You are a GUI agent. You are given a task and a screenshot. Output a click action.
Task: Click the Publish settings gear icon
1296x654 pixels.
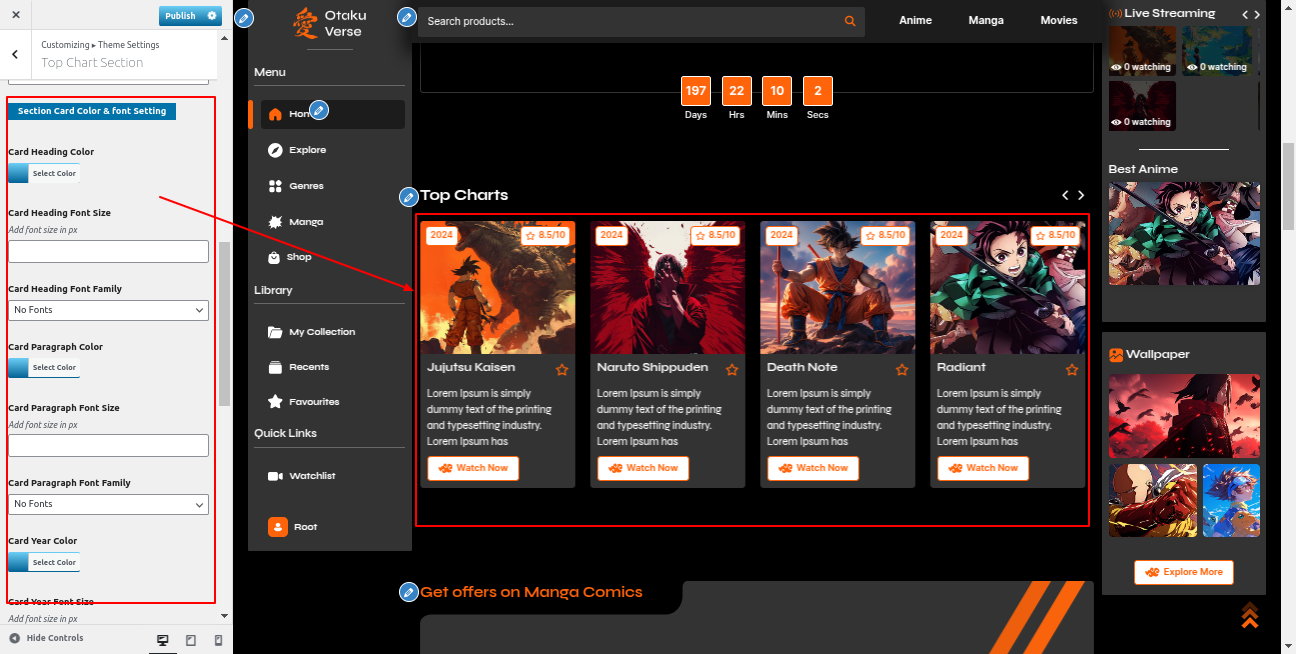(212, 16)
